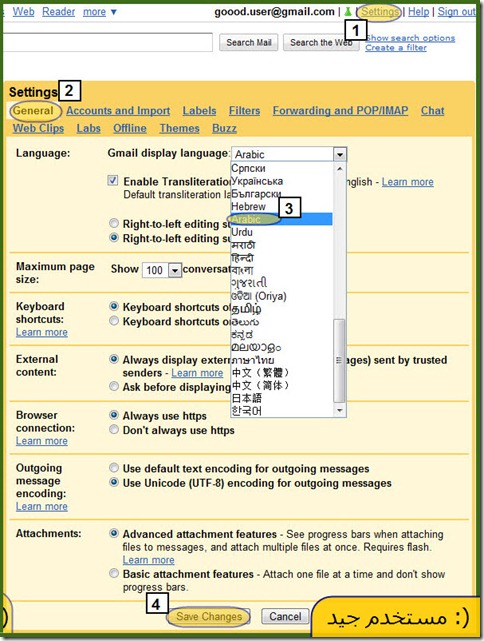Viewport: 484px width, 641px height.
Task: Select Use Unicode (UTF-8) encoding radio
Action: [114, 482]
